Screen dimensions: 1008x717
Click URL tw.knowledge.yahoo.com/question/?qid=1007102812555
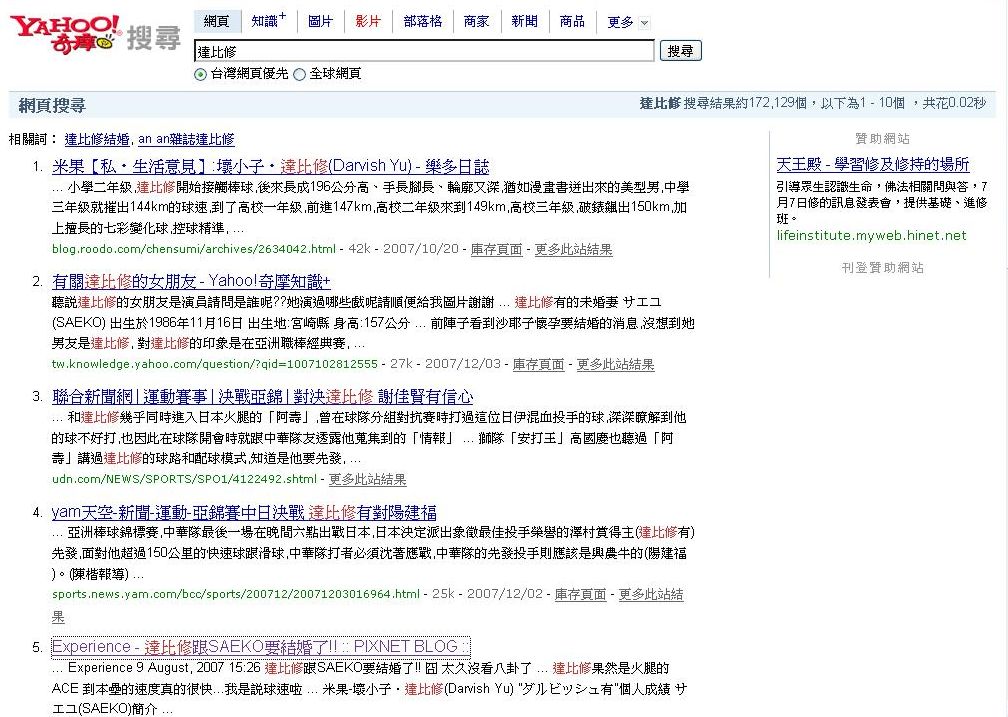(x=215, y=364)
